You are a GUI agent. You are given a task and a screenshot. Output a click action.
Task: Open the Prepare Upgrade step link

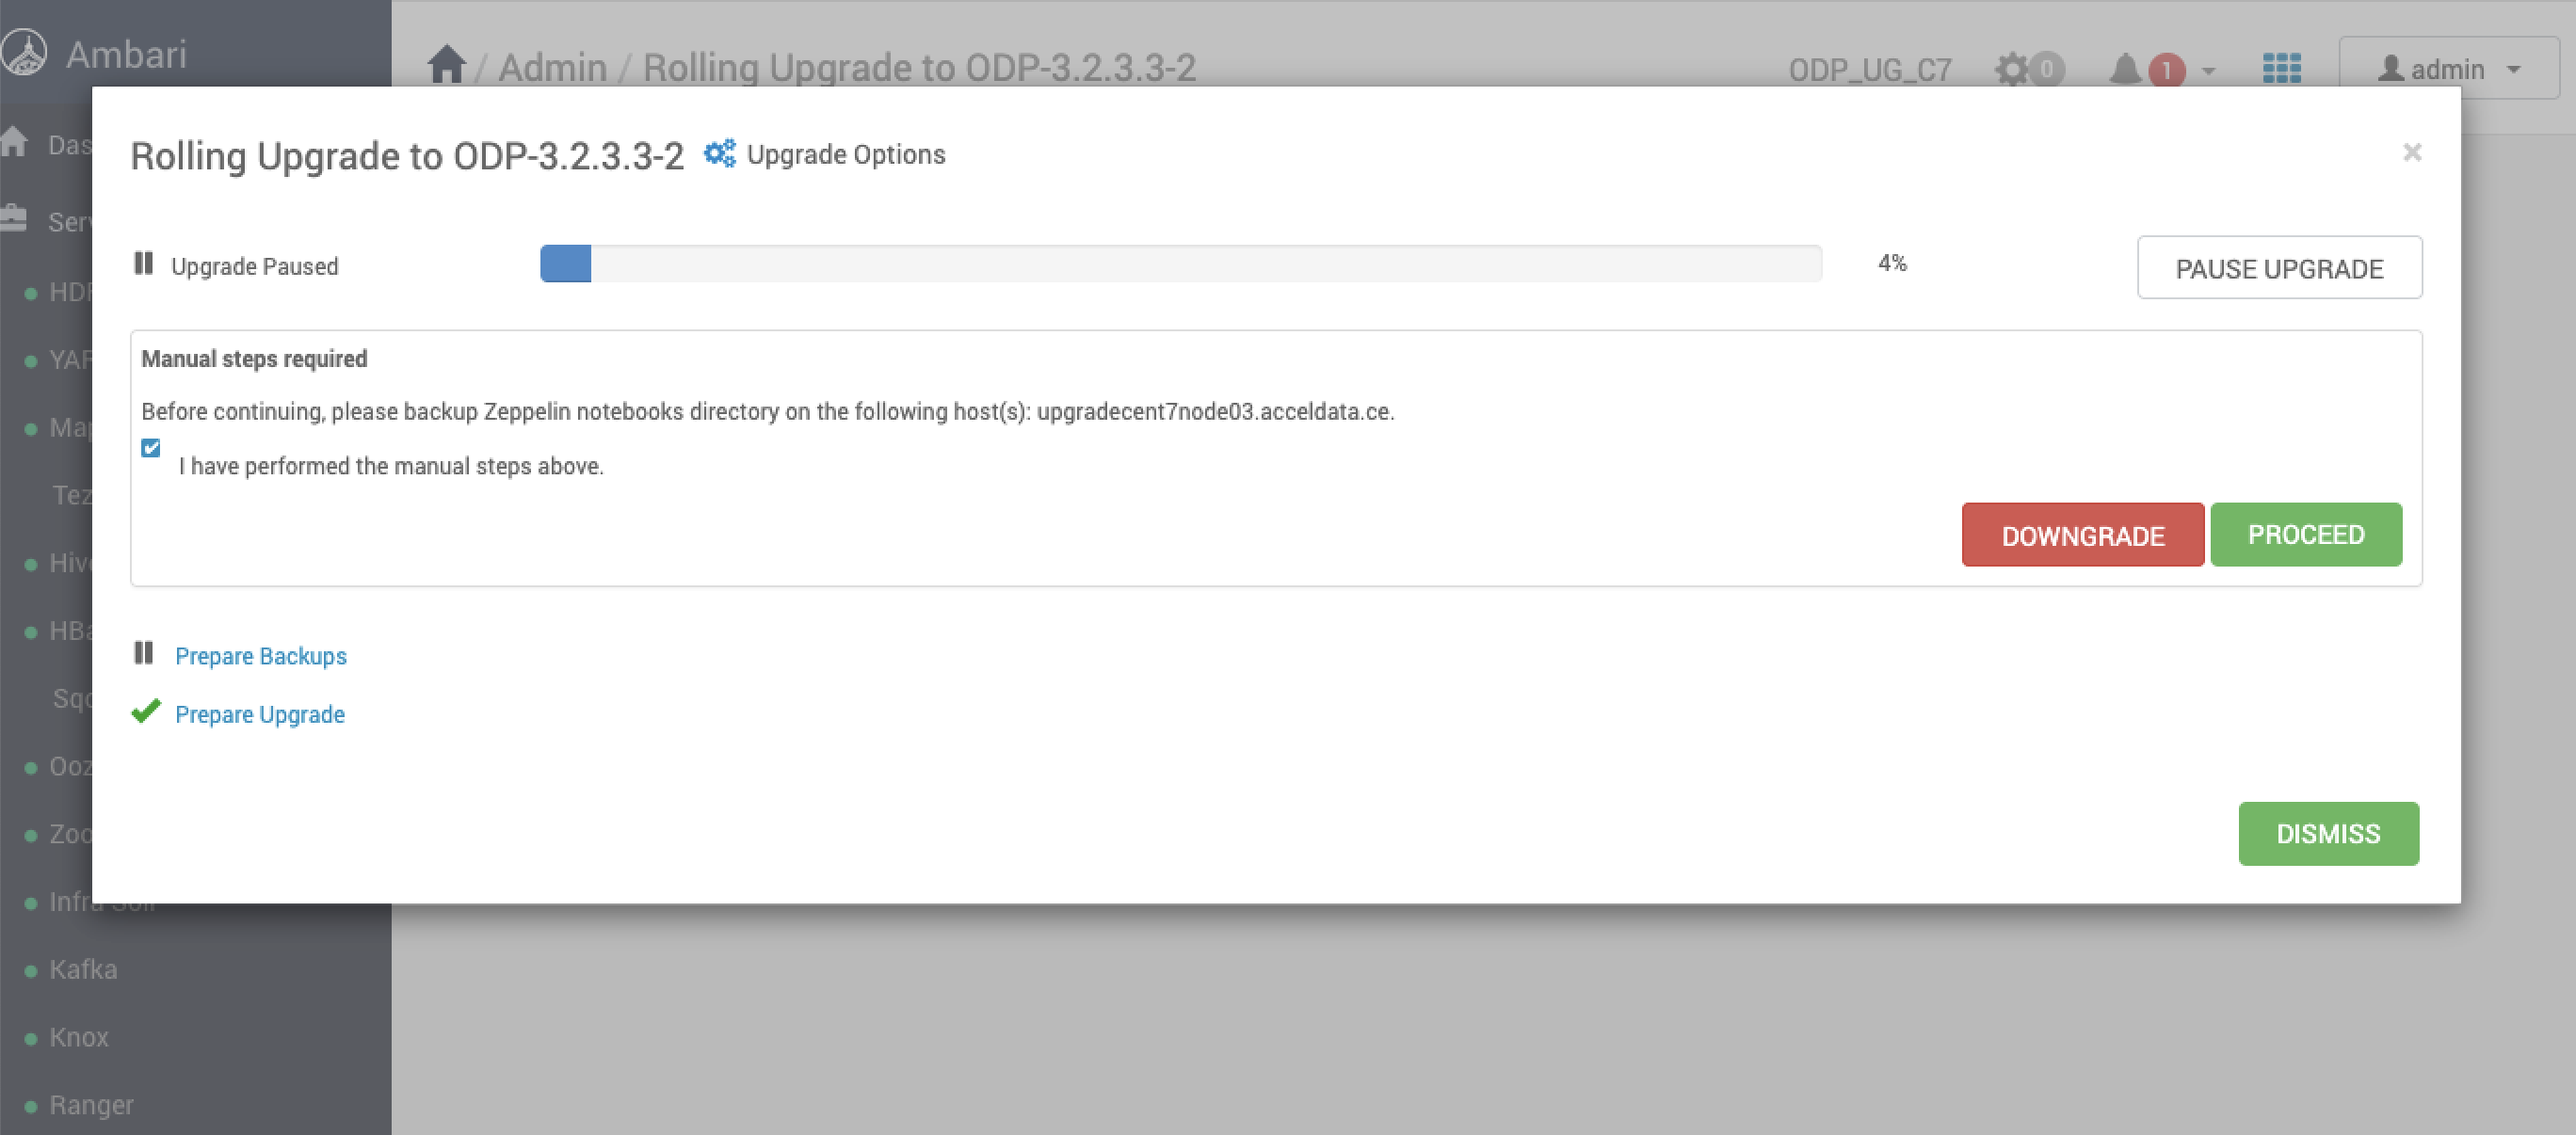click(x=260, y=714)
